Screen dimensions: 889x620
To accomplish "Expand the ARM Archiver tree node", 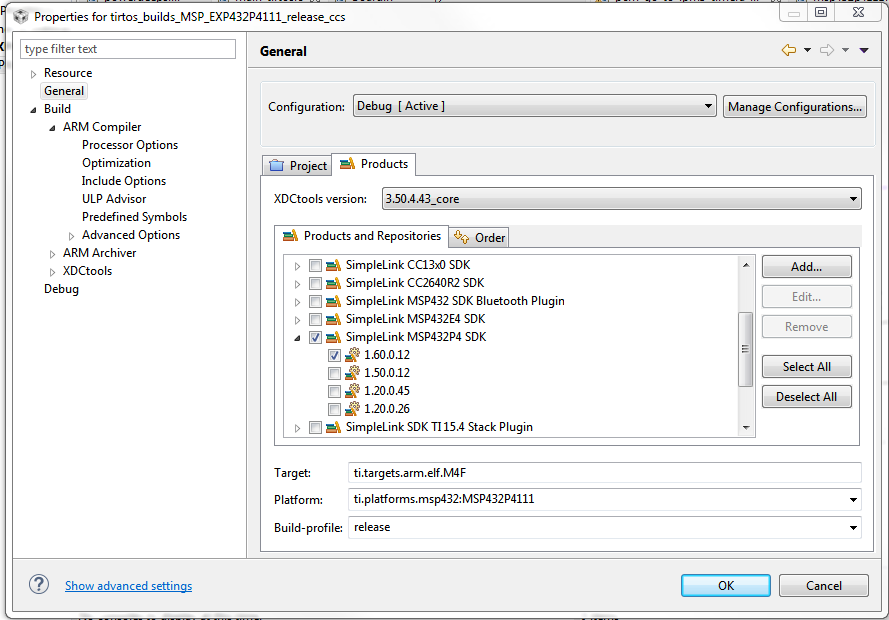I will pyautogui.click(x=52, y=254).
